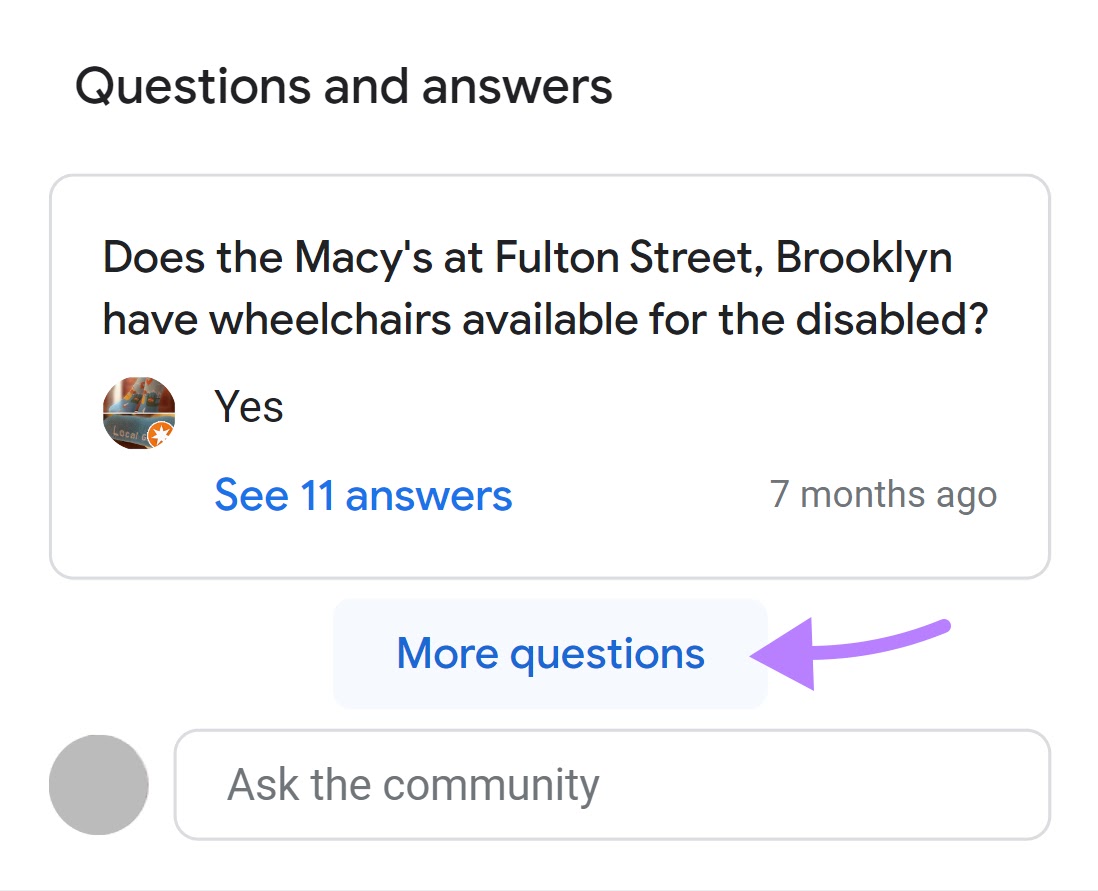Click the orange Local Guide badge
Image resolution: width=1098 pixels, height=891 pixels.
[161, 433]
